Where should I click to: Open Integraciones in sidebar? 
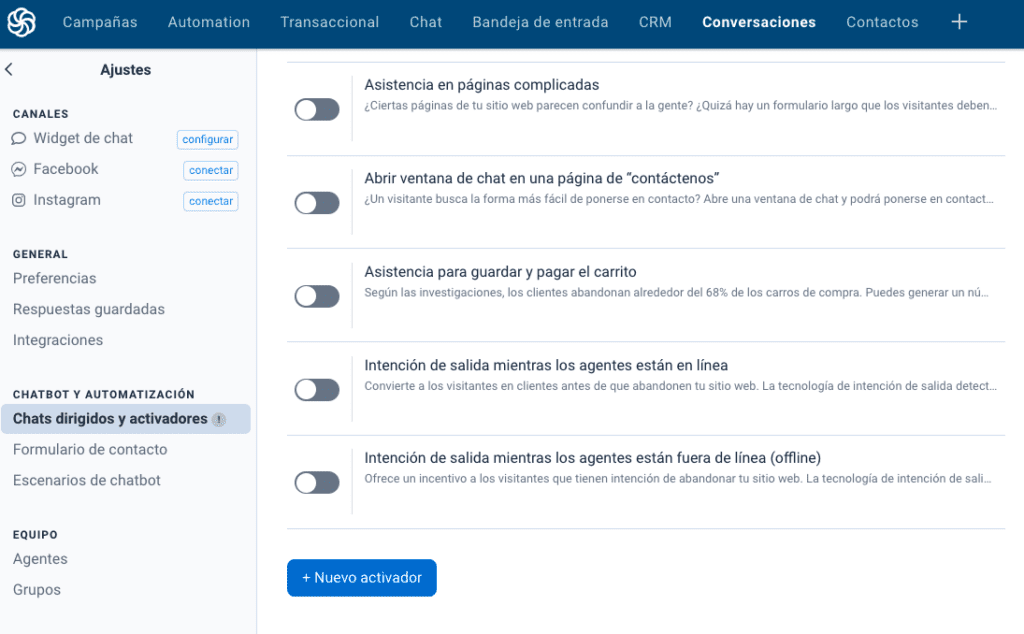pyautogui.click(x=58, y=340)
